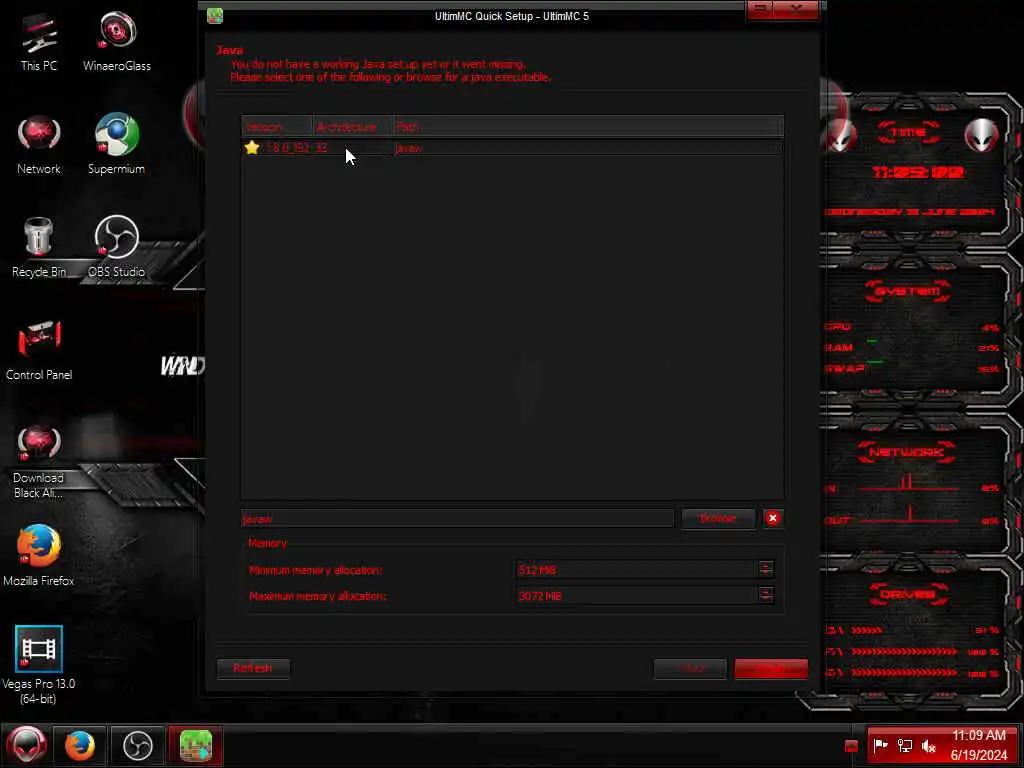The height and width of the screenshot is (768, 1024).
Task: Launch OBS Studio from desktop
Action: [x=116, y=247]
